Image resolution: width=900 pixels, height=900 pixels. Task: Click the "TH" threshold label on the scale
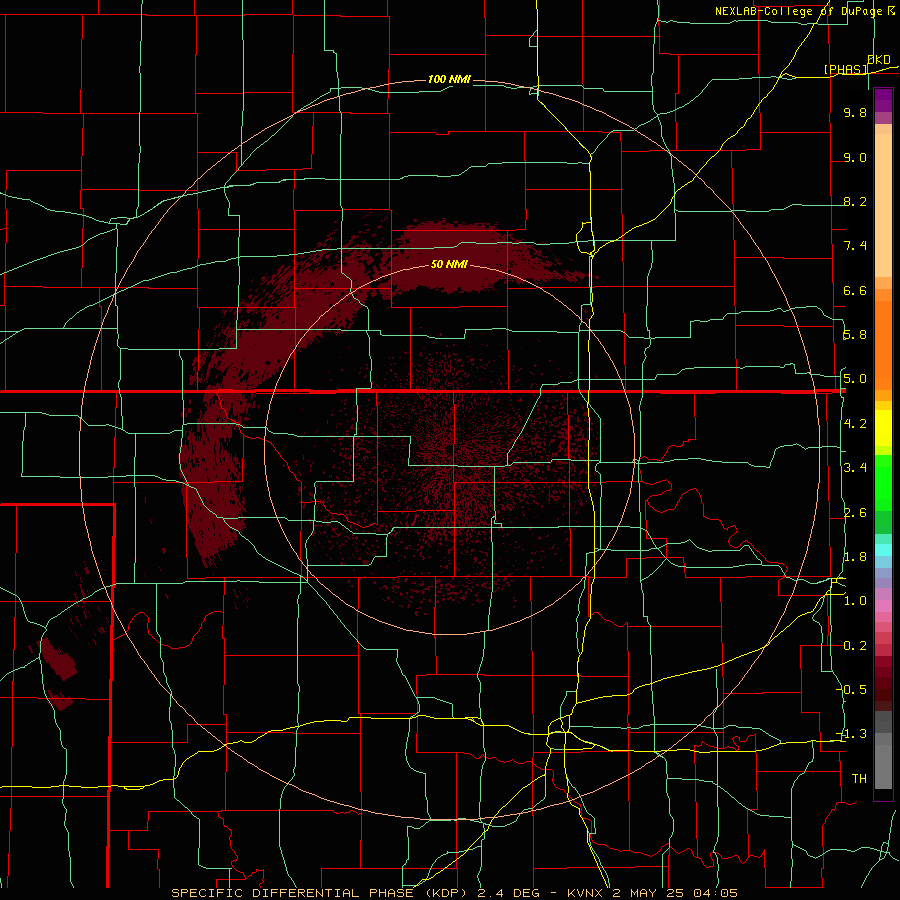pos(859,779)
